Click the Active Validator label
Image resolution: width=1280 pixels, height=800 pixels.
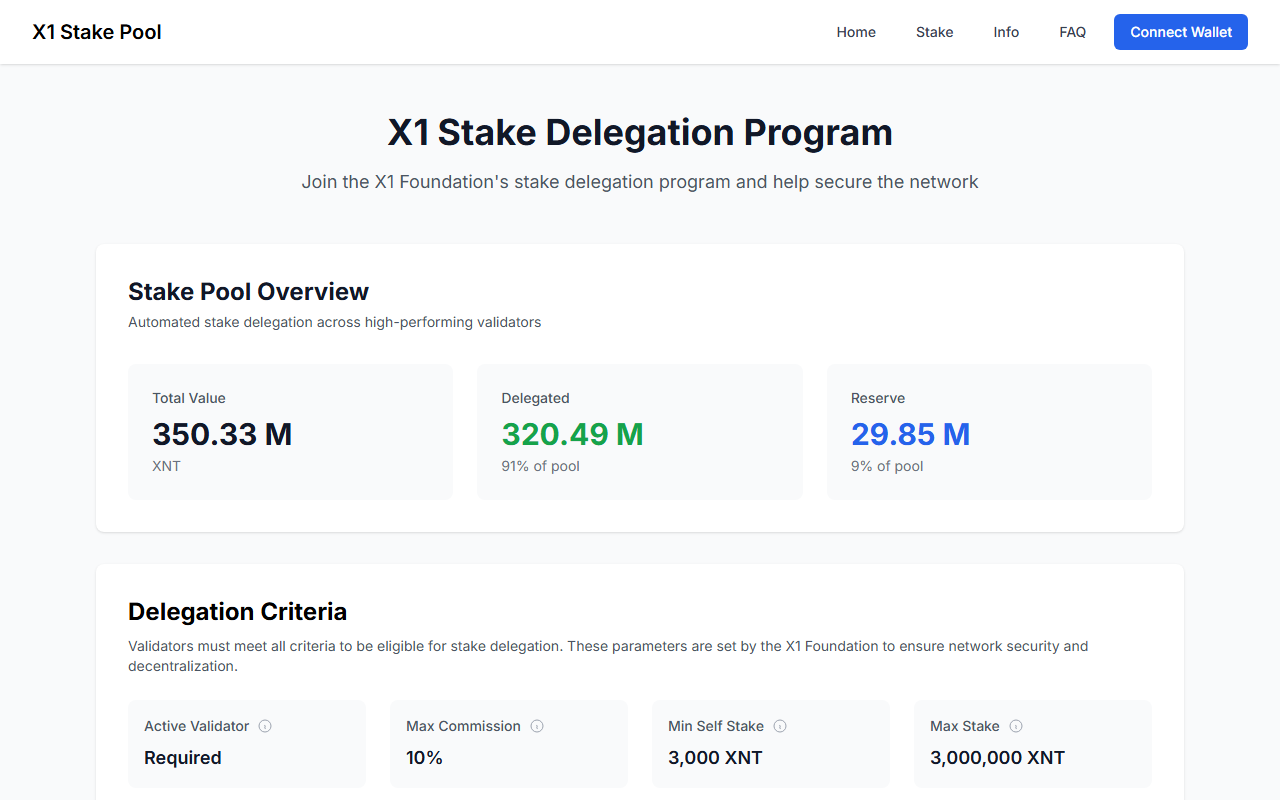click(196, 726)
